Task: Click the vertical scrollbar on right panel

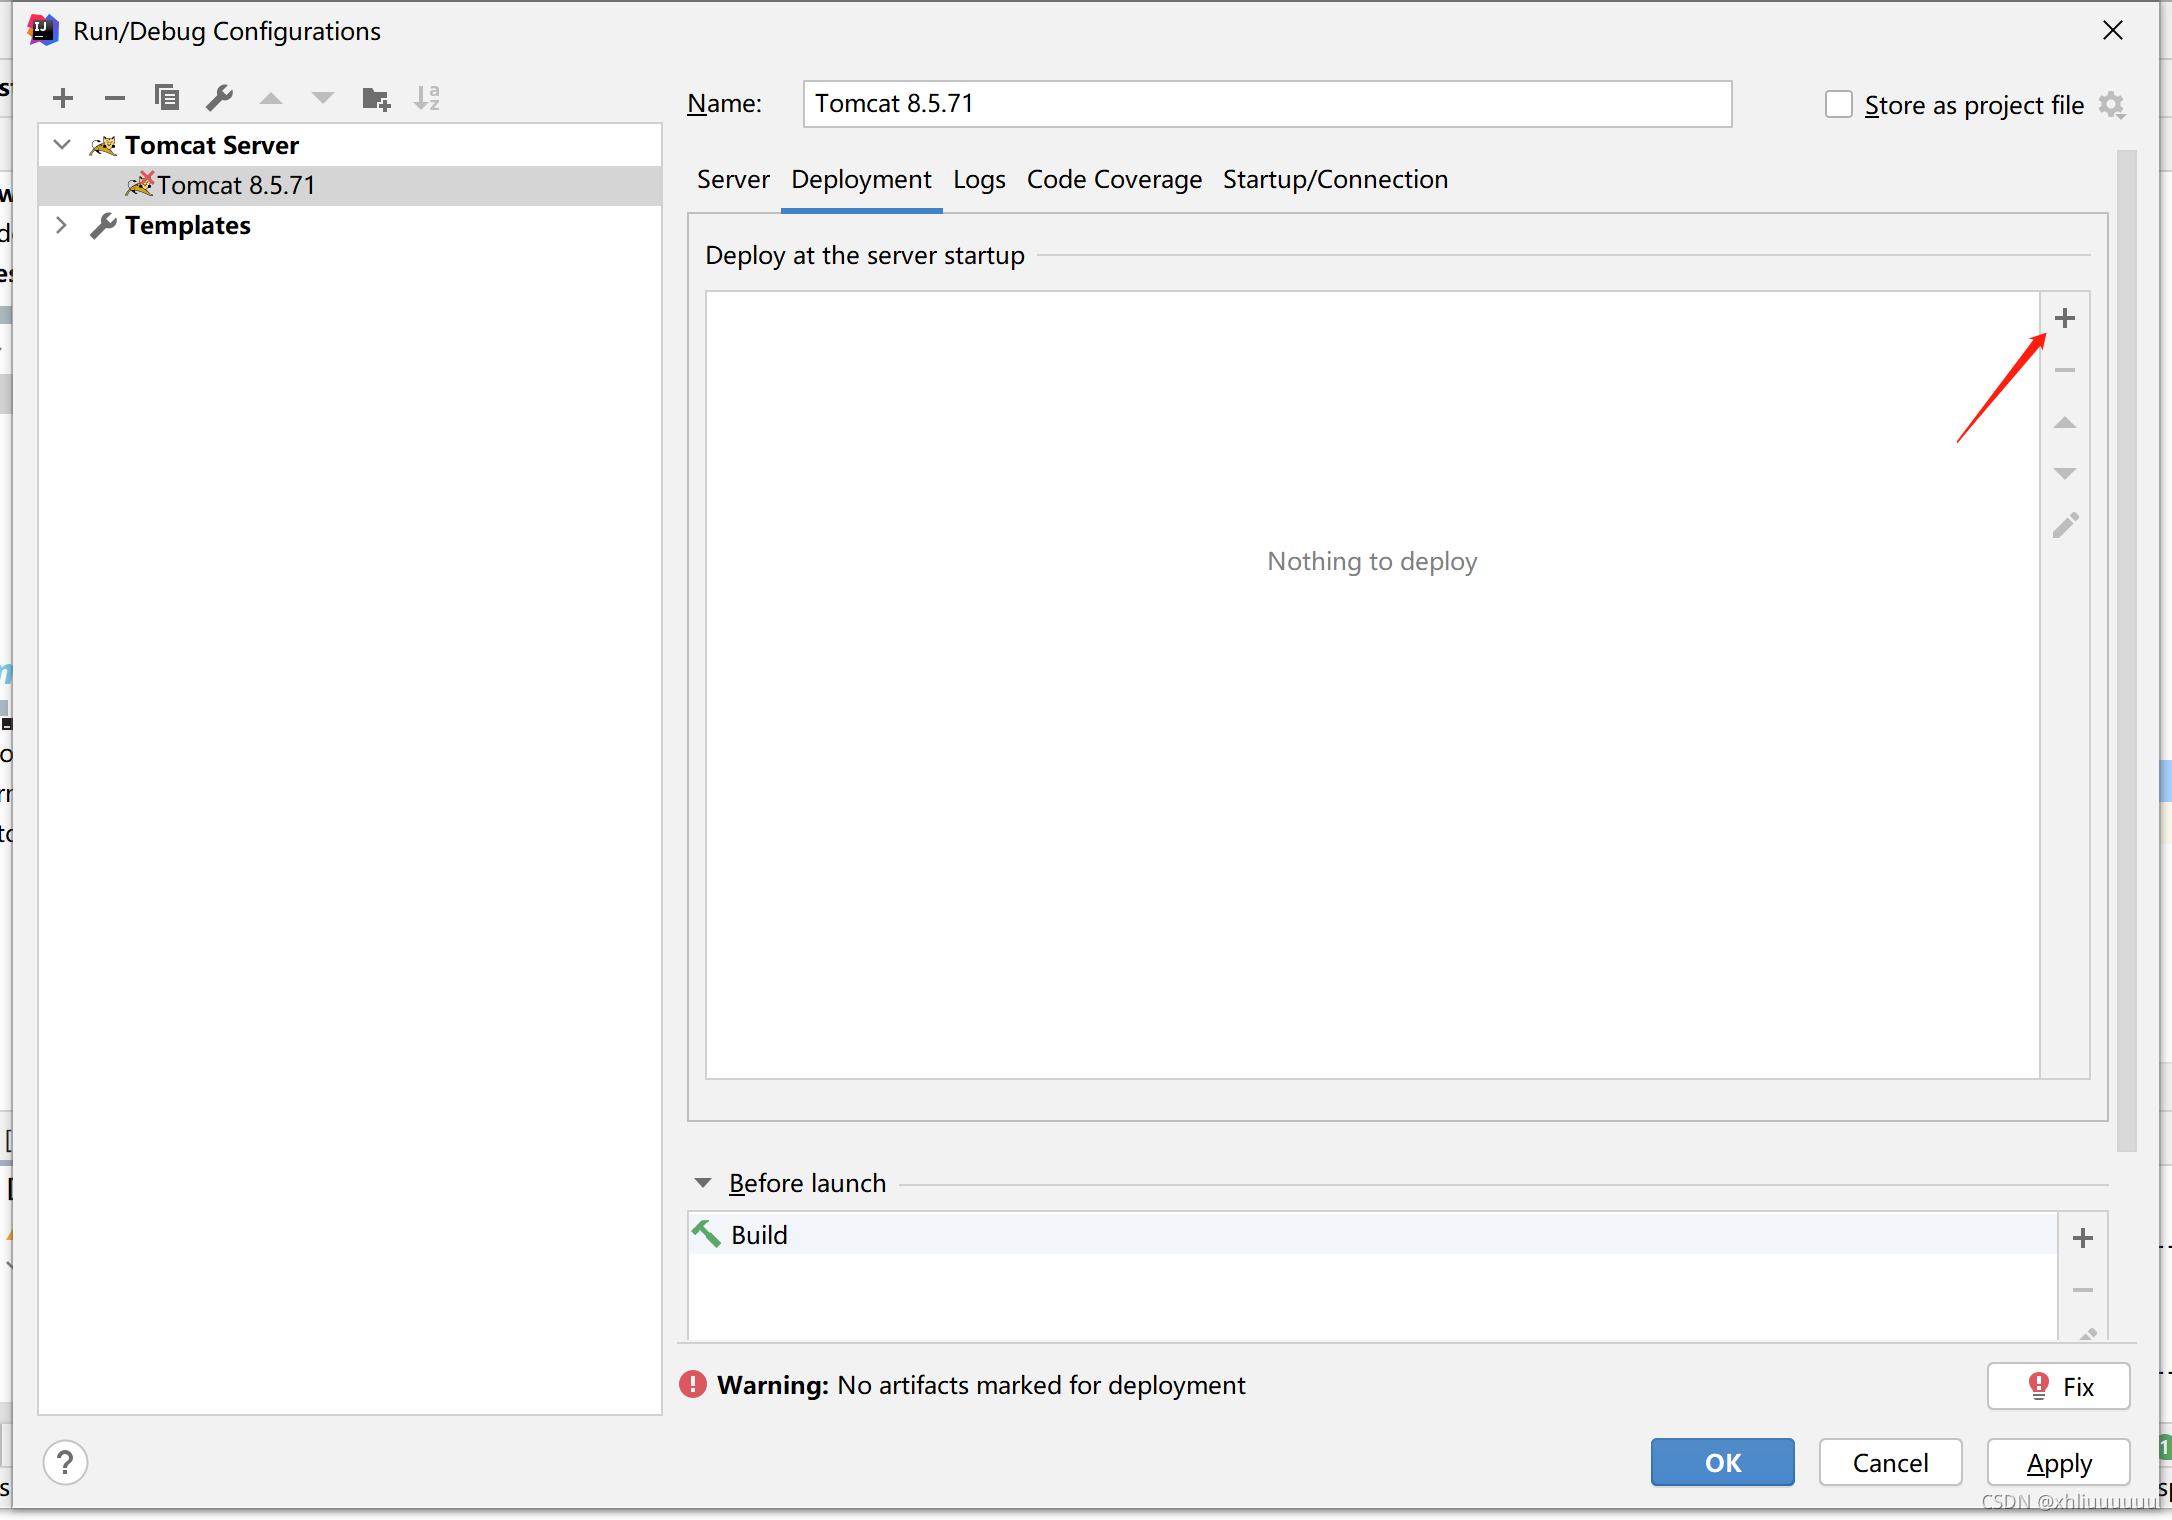Action: 2126,650
